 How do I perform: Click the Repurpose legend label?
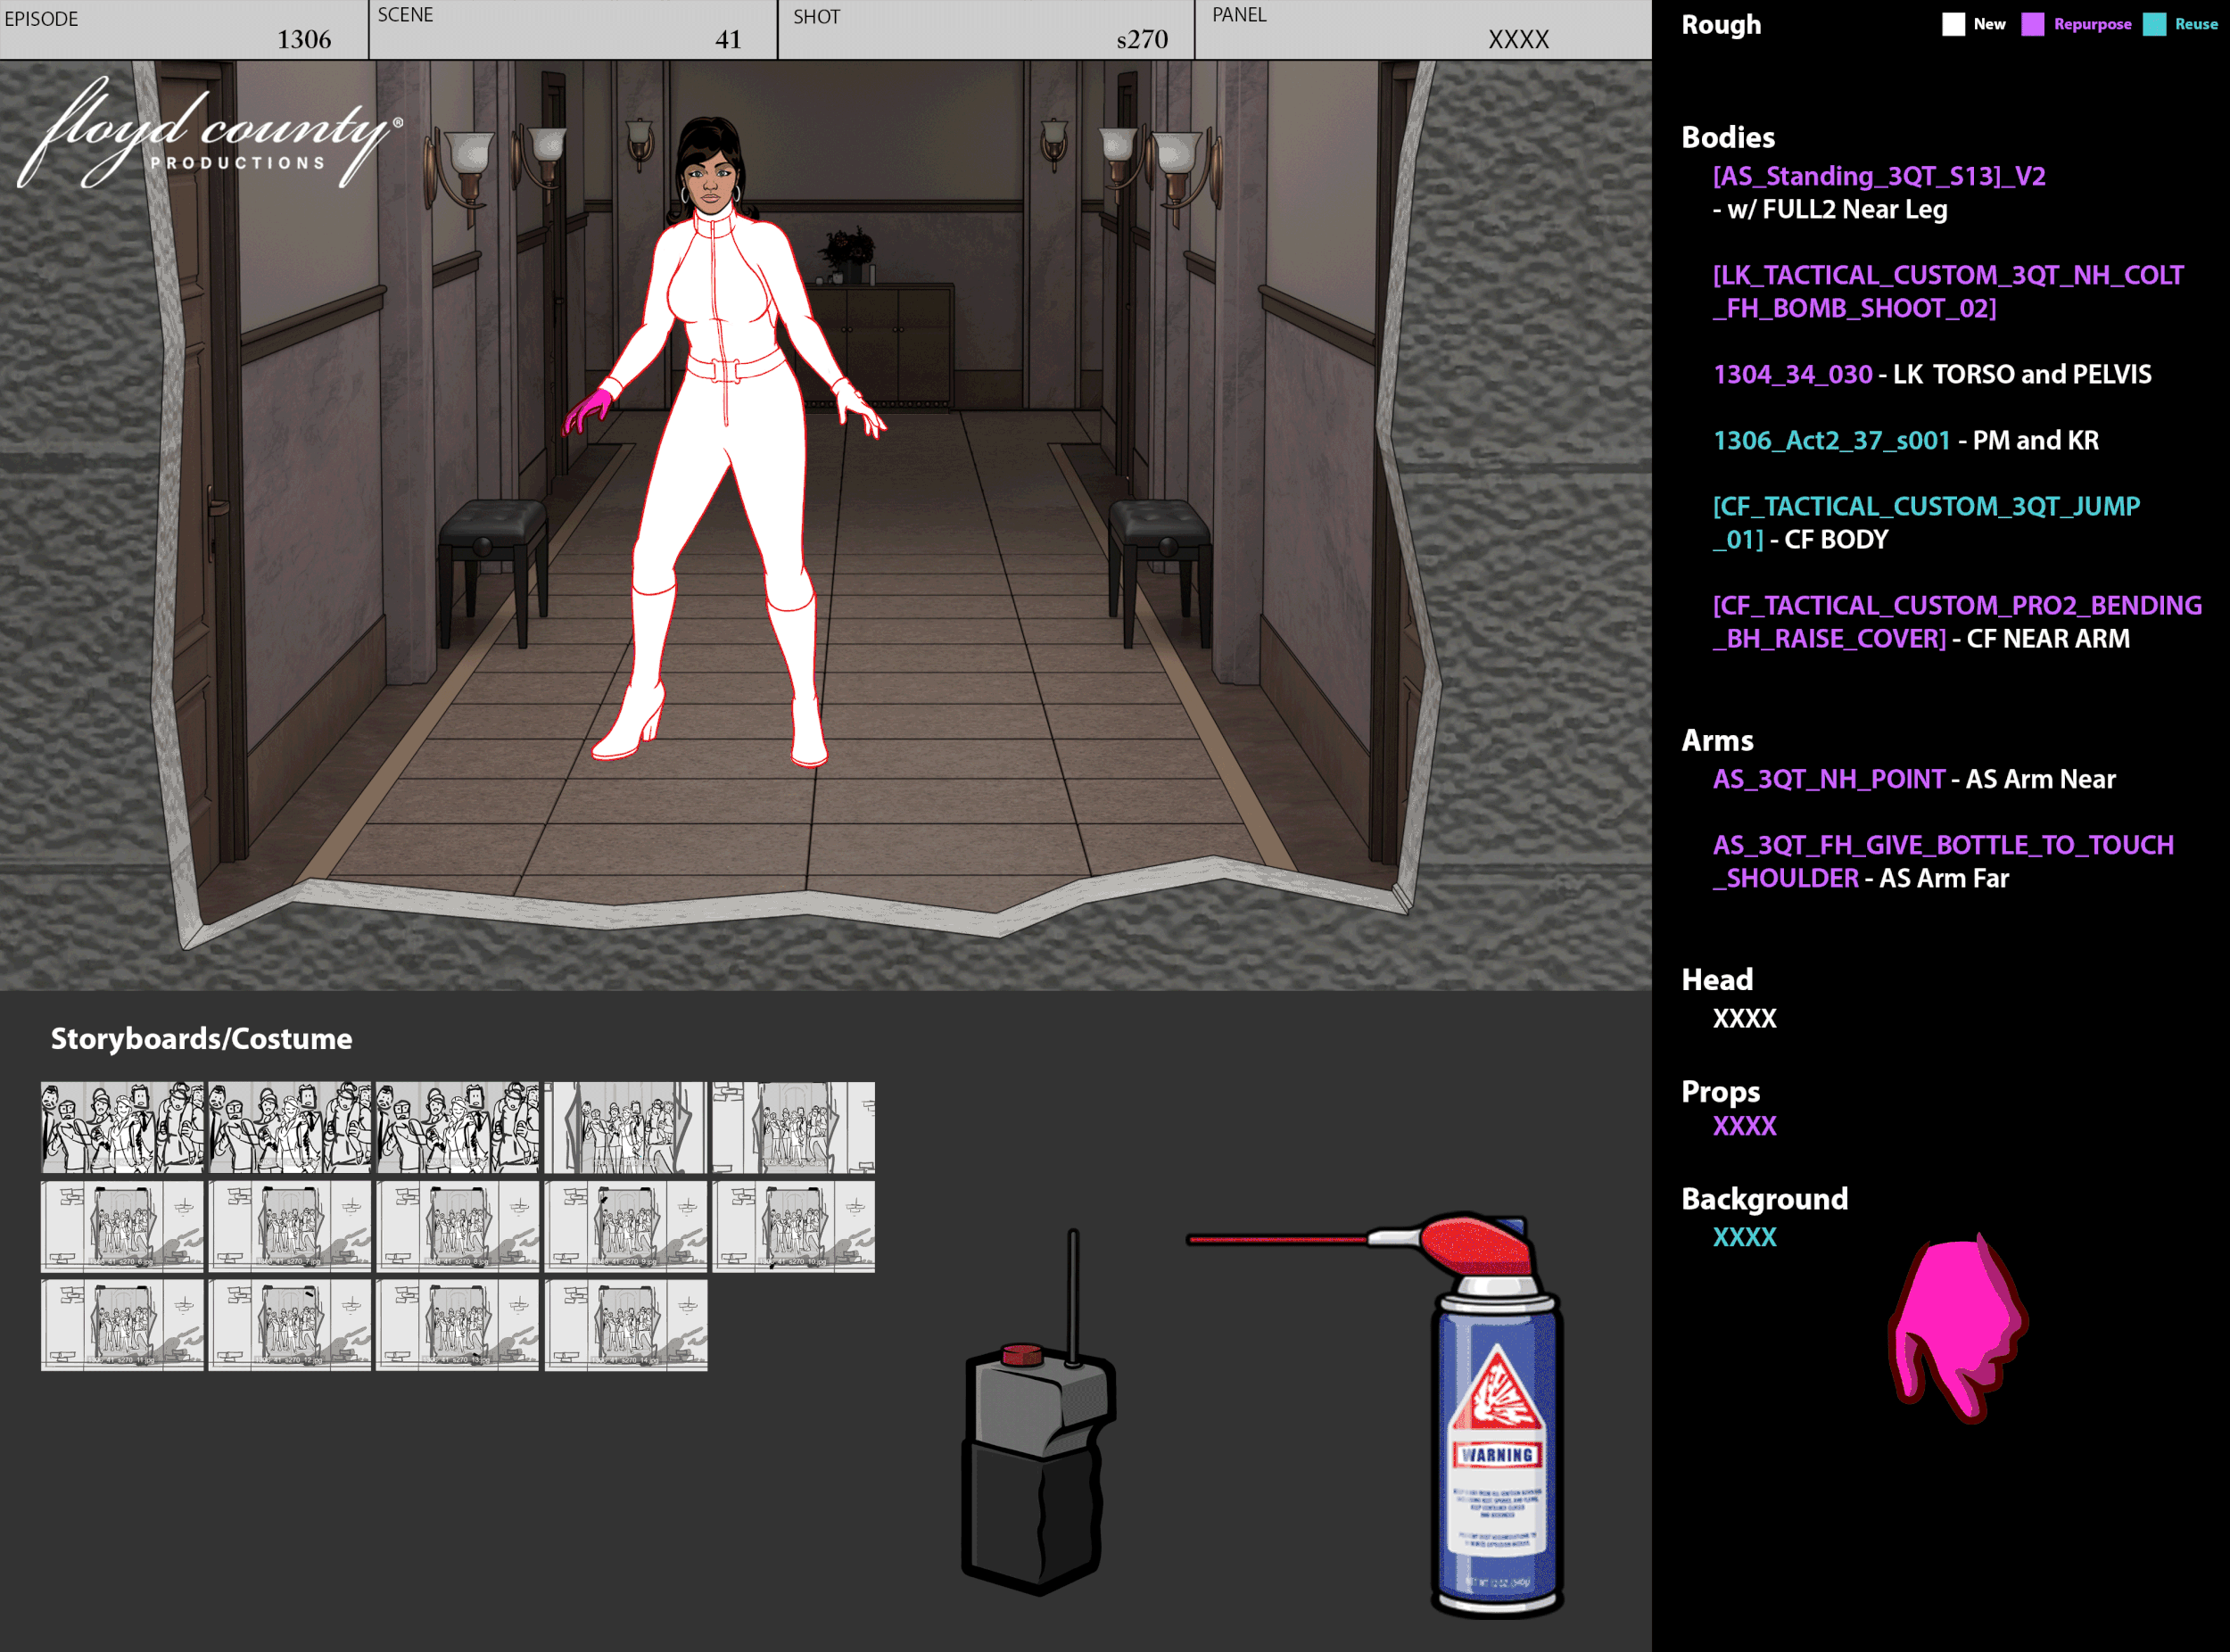pos(2092,24)
